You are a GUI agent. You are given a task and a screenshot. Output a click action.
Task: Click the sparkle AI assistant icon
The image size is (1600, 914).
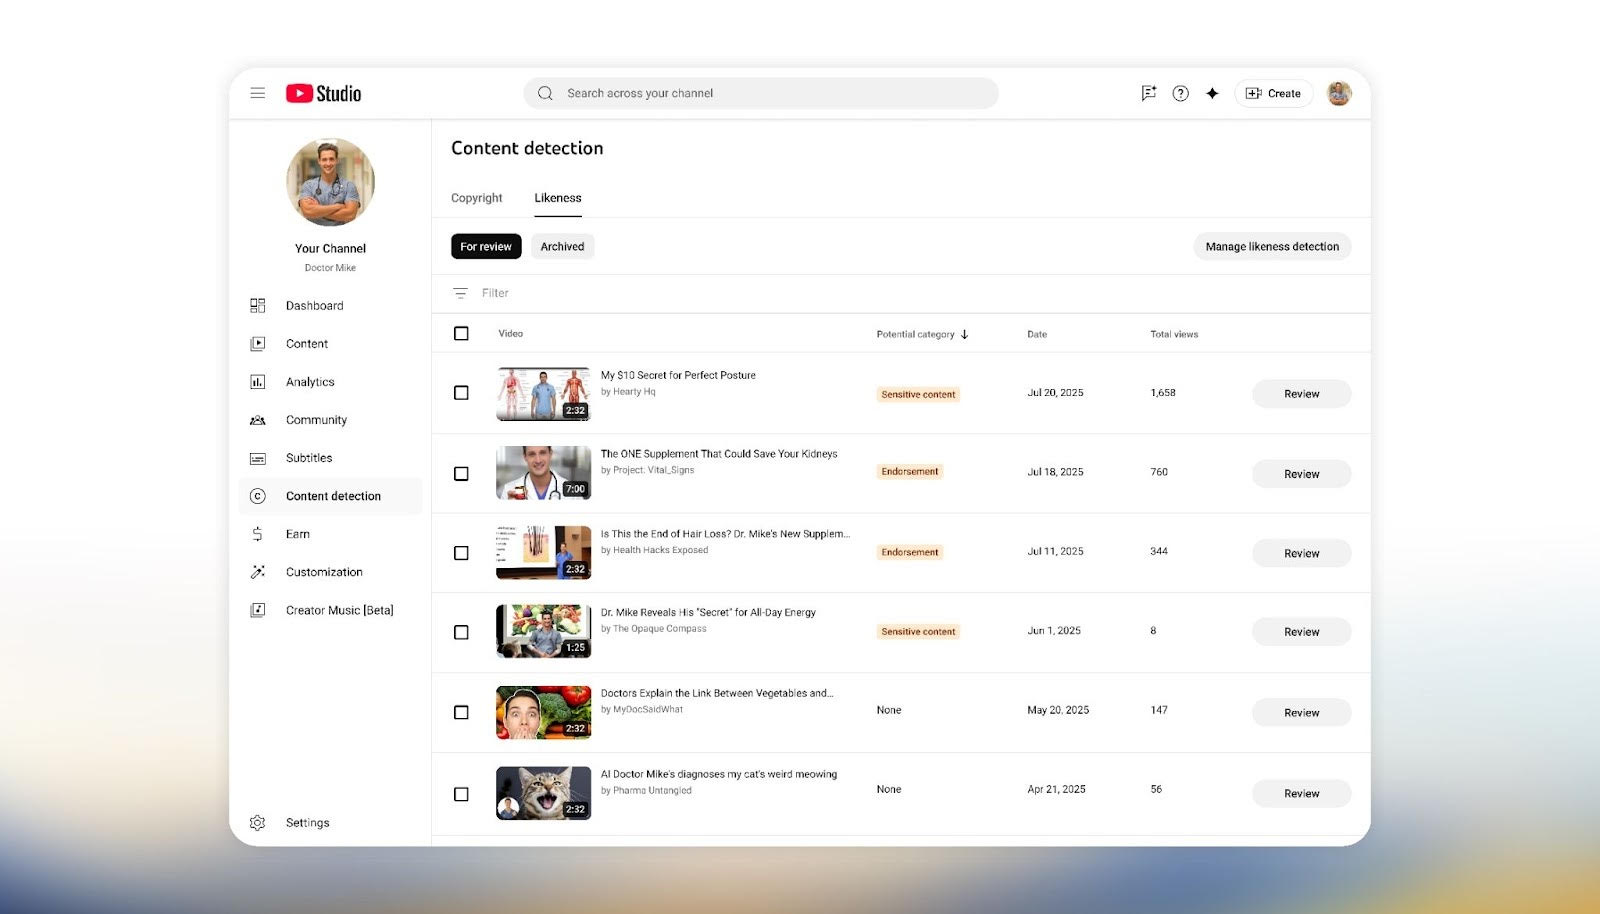pos(1212,93)
